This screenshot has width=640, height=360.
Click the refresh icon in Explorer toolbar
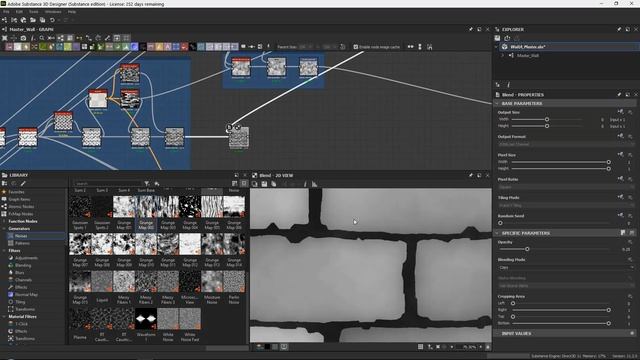coord(507,38)
